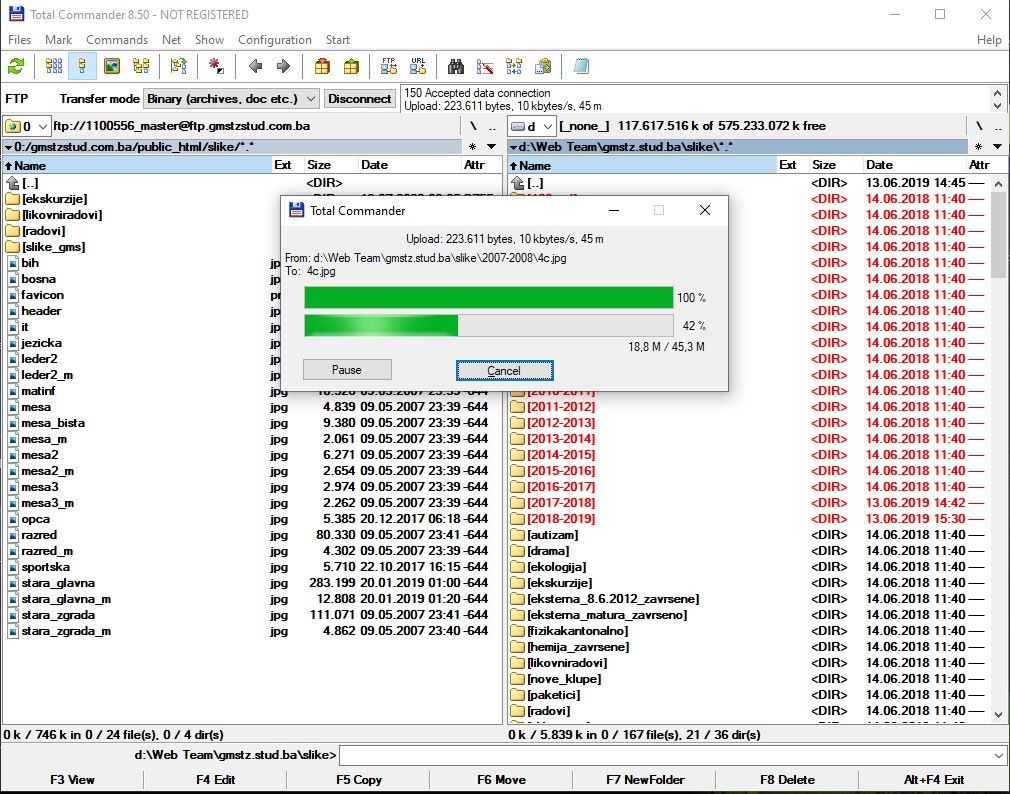Click right panel root backslash button
Image resolution: width=1010 pixels, height=794 pixels.
point(978,126)
